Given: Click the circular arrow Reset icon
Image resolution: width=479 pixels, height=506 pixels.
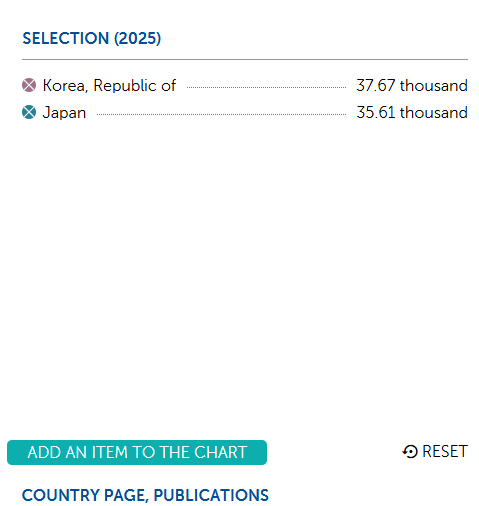Looking at the screenshot, I should [410, 452].
